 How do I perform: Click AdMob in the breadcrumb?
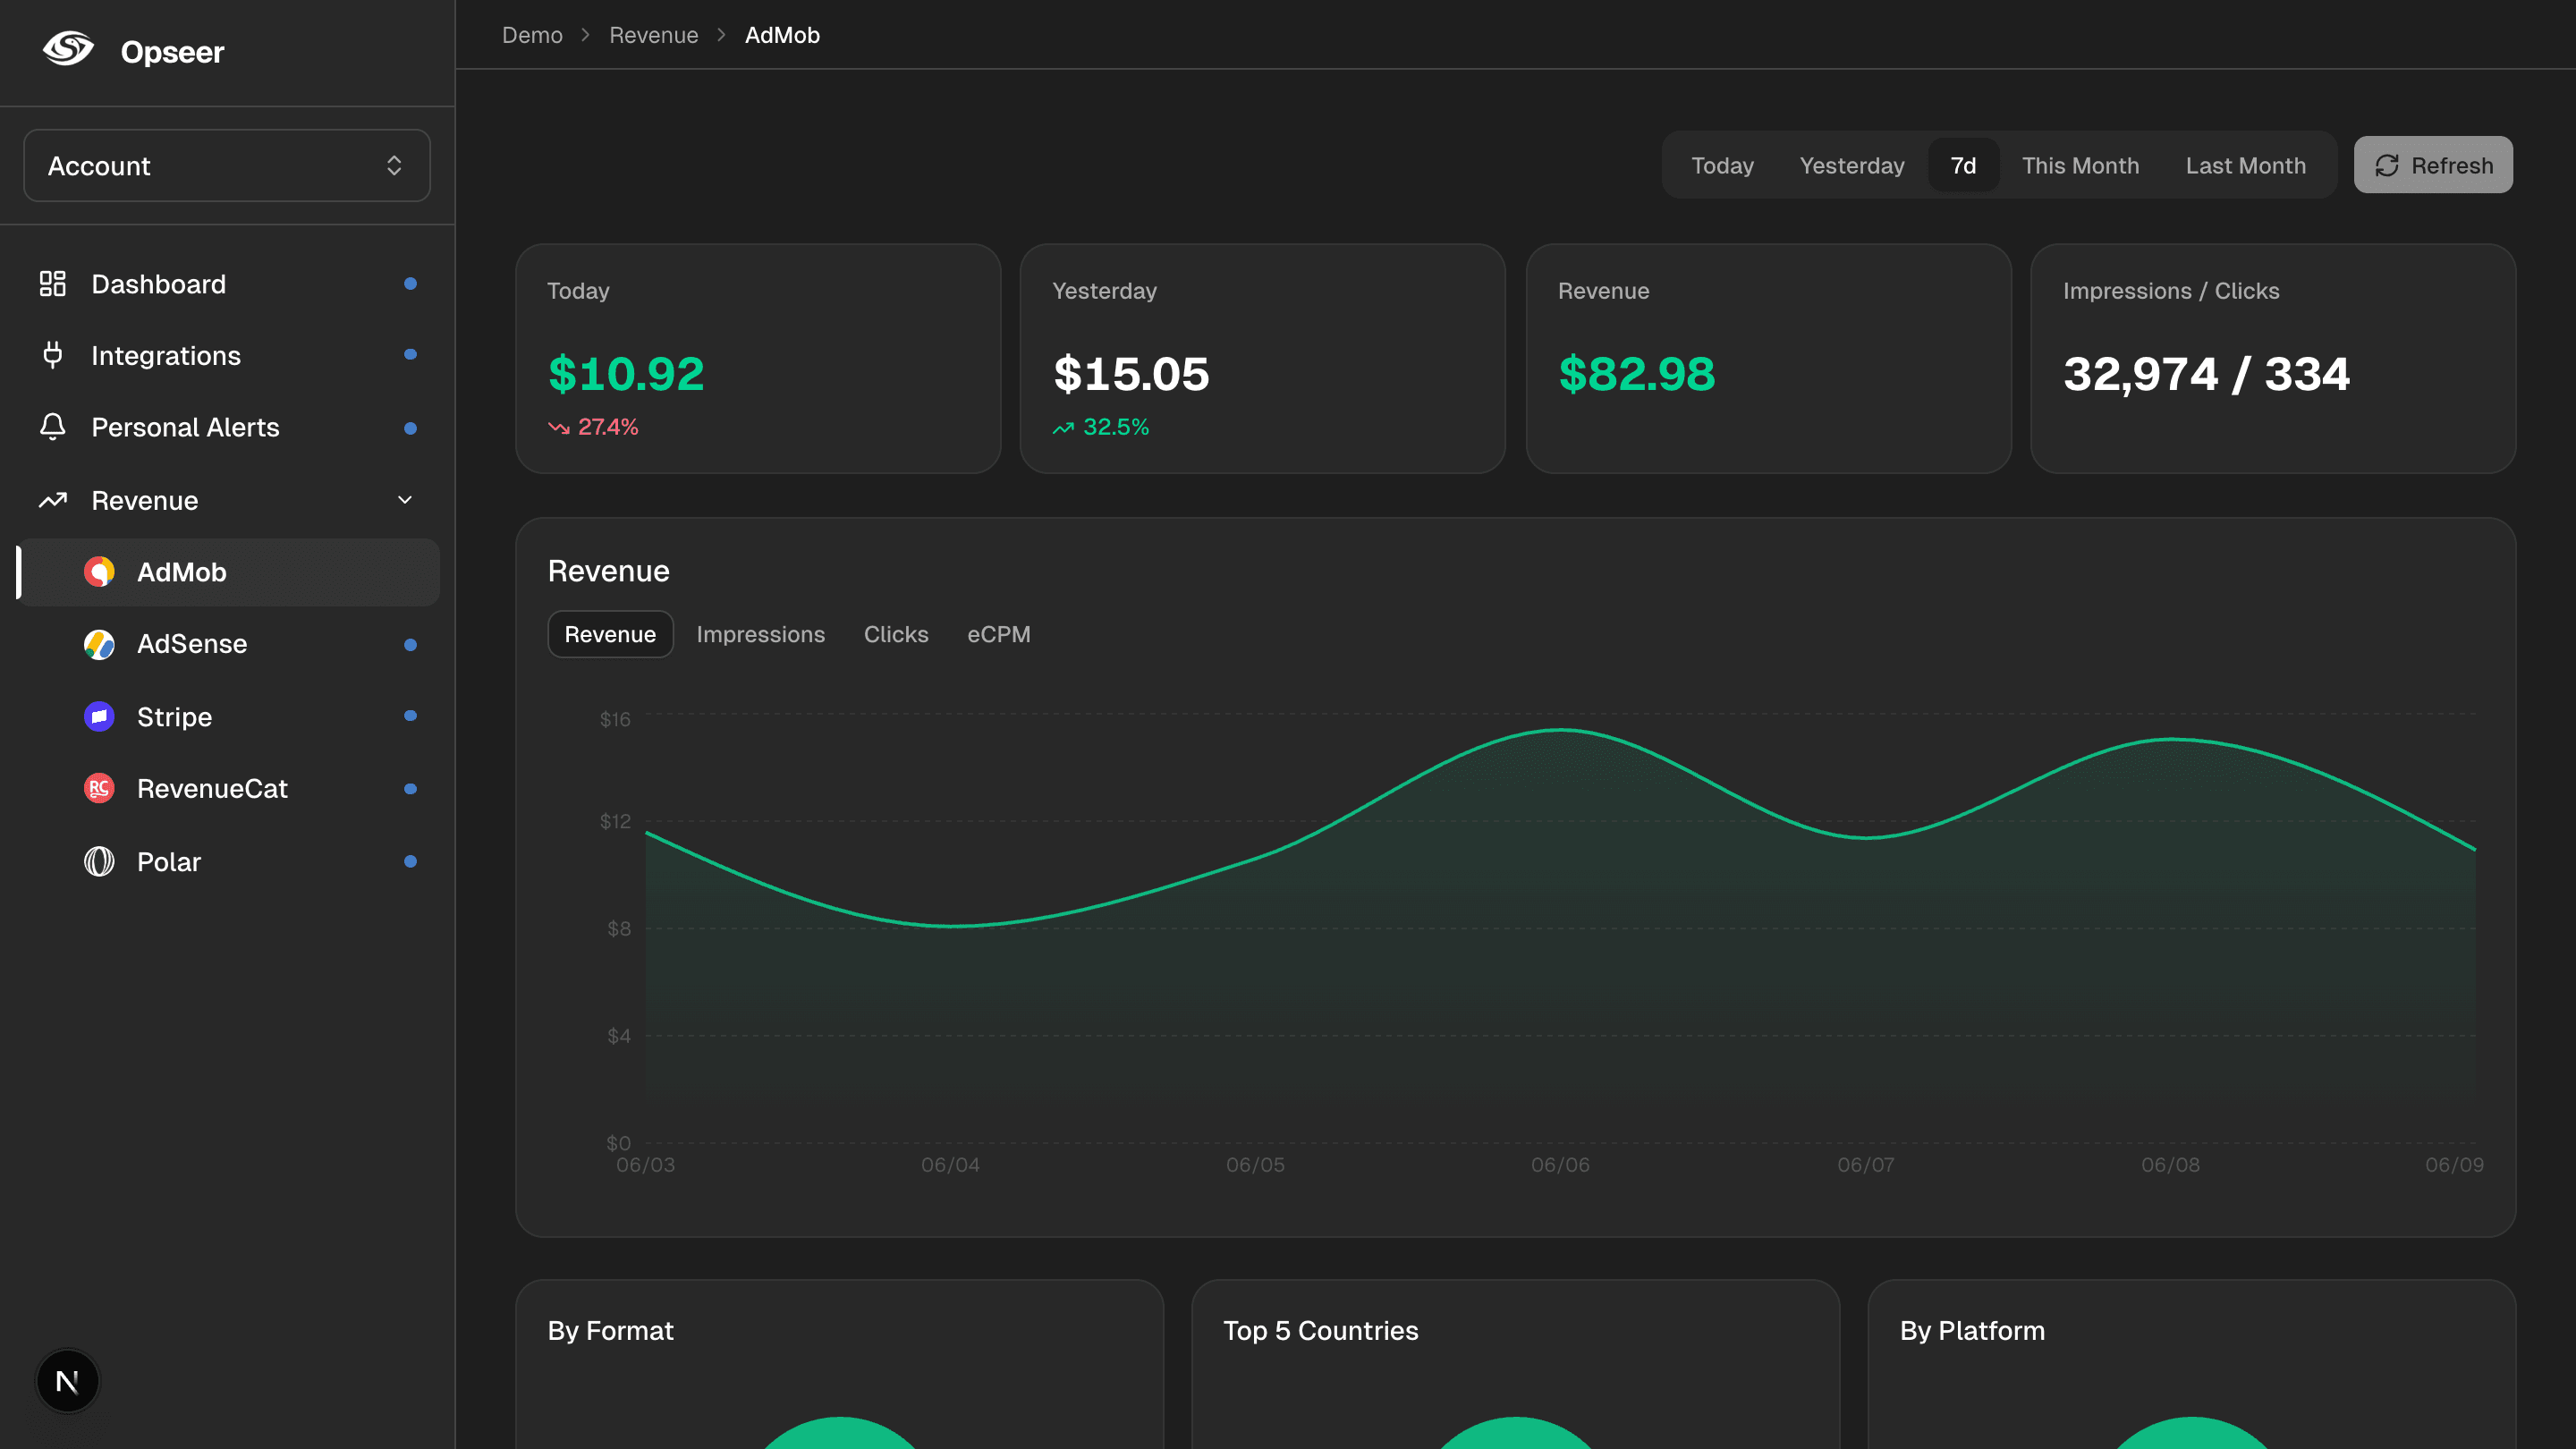point(782,35)
